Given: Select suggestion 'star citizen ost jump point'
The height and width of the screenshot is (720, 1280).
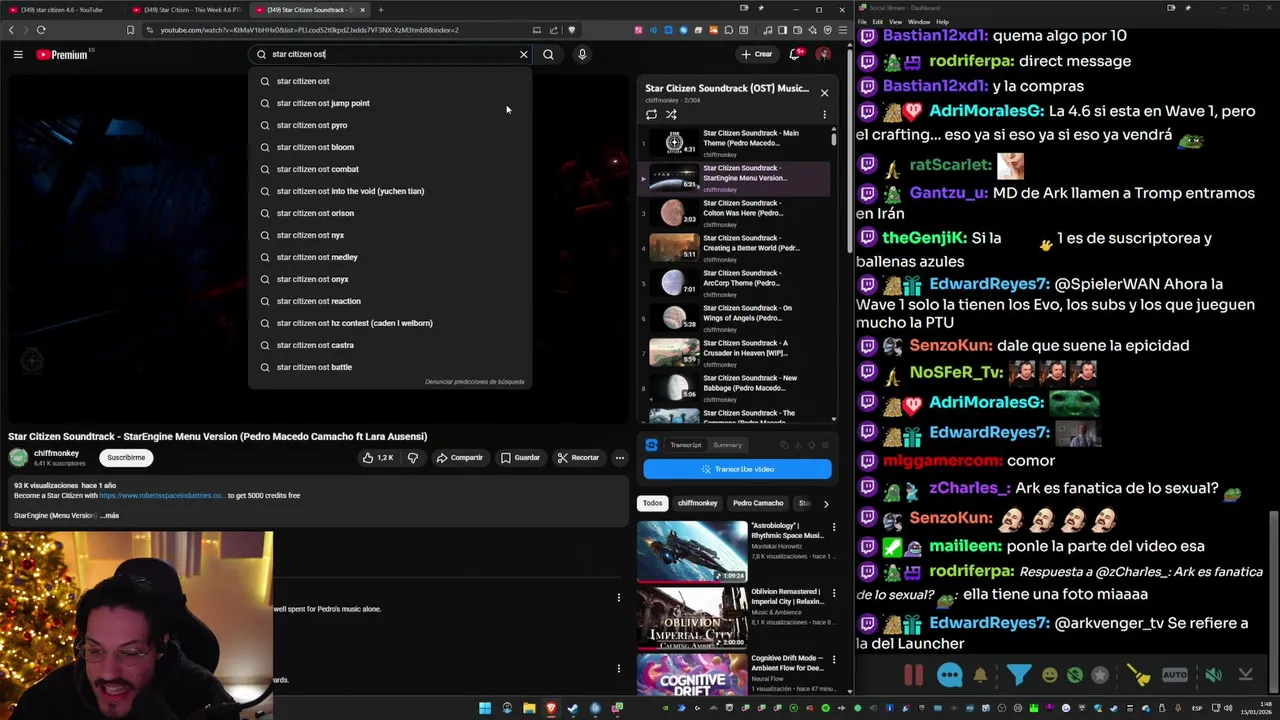Looking at the screenshot, I should [390, 103].
